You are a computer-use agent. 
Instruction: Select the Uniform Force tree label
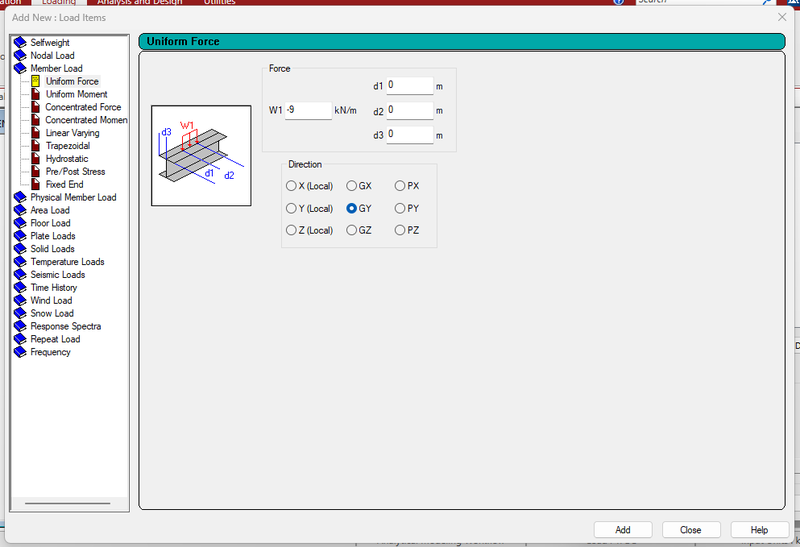(72, 81)
